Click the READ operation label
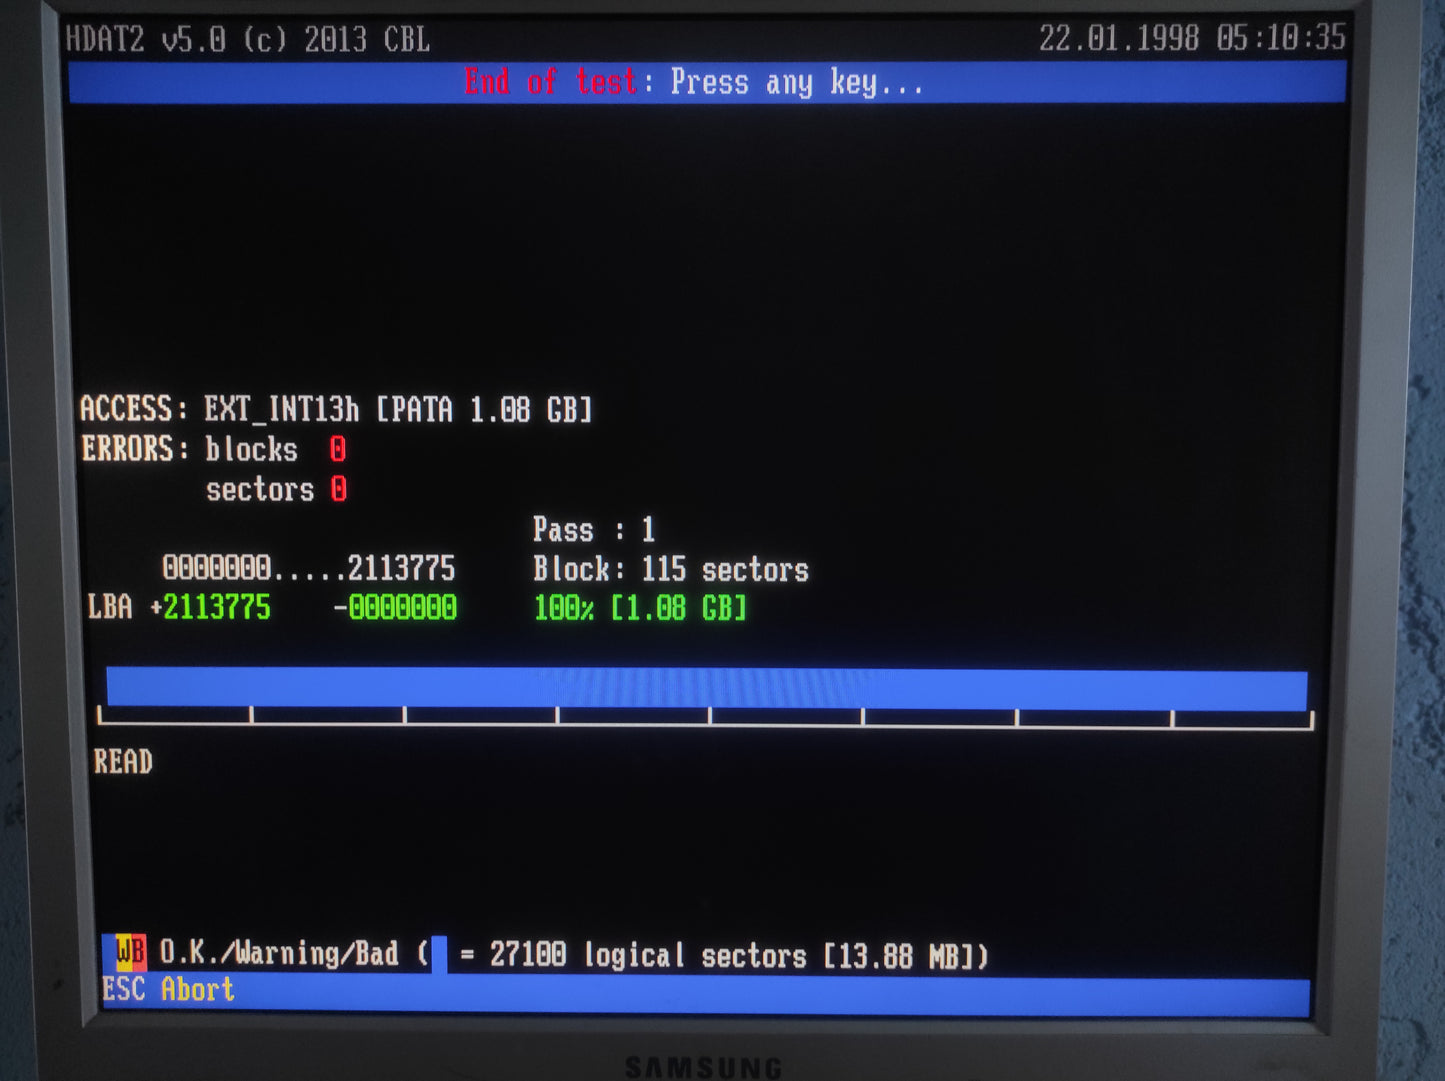 coord(123,762)
